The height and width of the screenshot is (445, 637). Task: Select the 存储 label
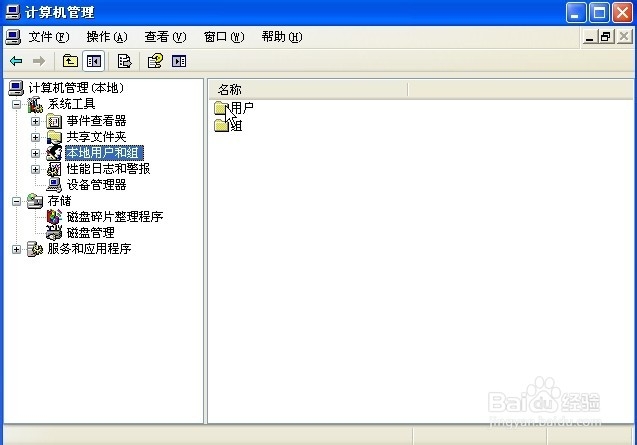click(x=59, y=201)
